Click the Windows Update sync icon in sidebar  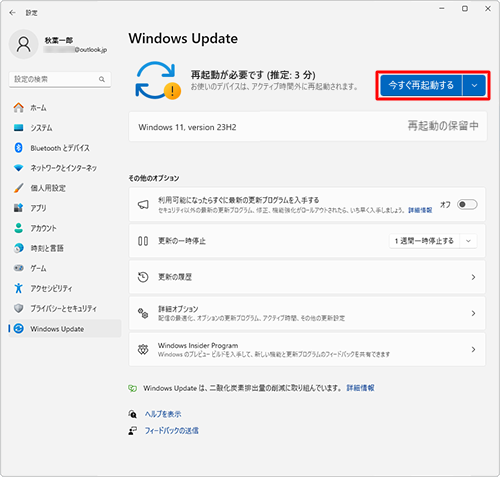click(x=19, y=328)
